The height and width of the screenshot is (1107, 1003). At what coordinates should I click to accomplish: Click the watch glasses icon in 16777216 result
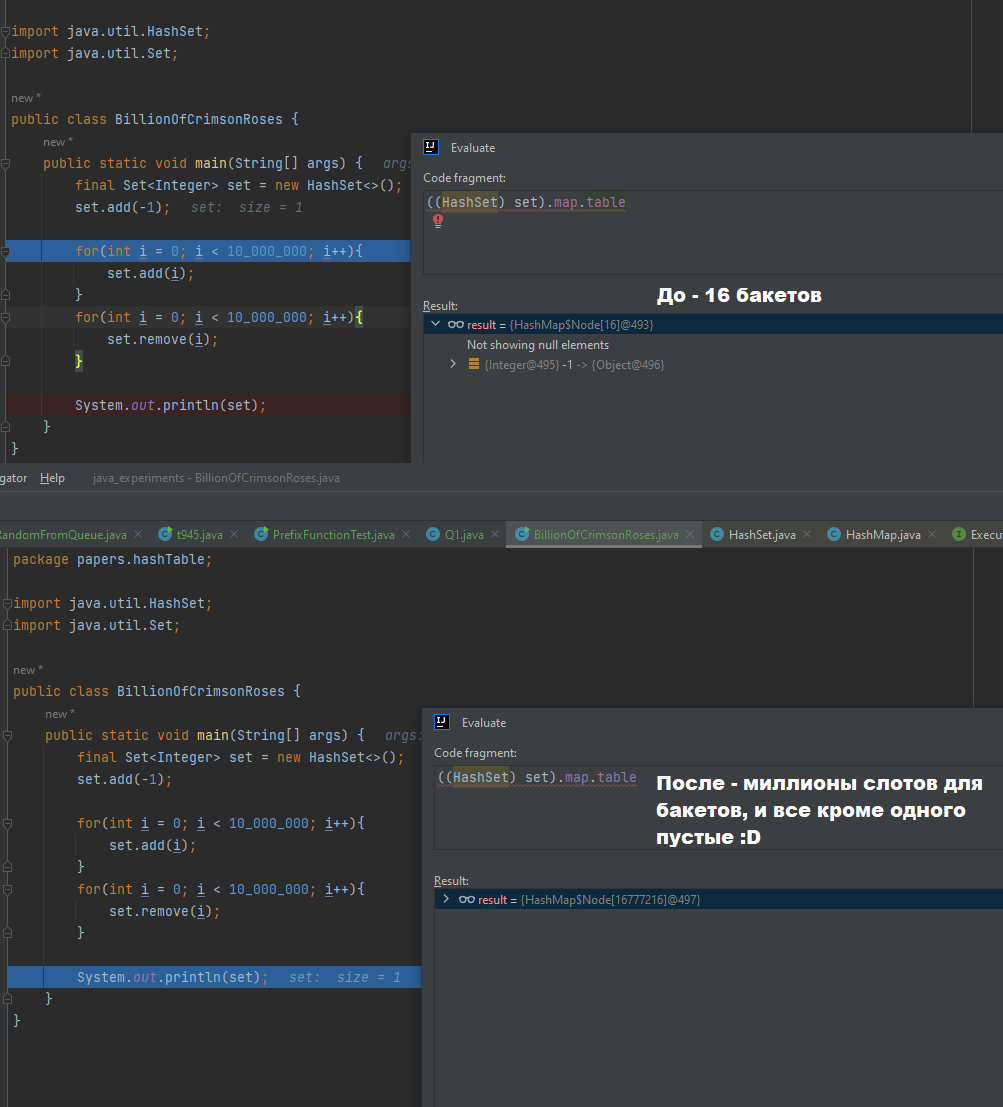pyautogui.click(x=467, y=899)
